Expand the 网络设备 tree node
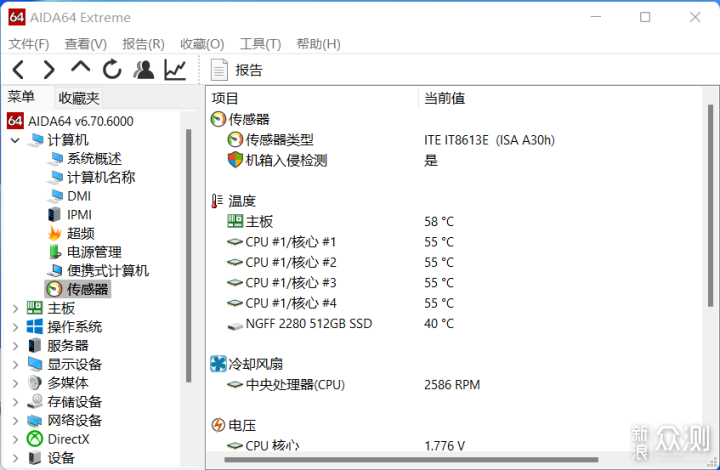The height and width of the screenshot is (470, 720). tap(15, 420)
